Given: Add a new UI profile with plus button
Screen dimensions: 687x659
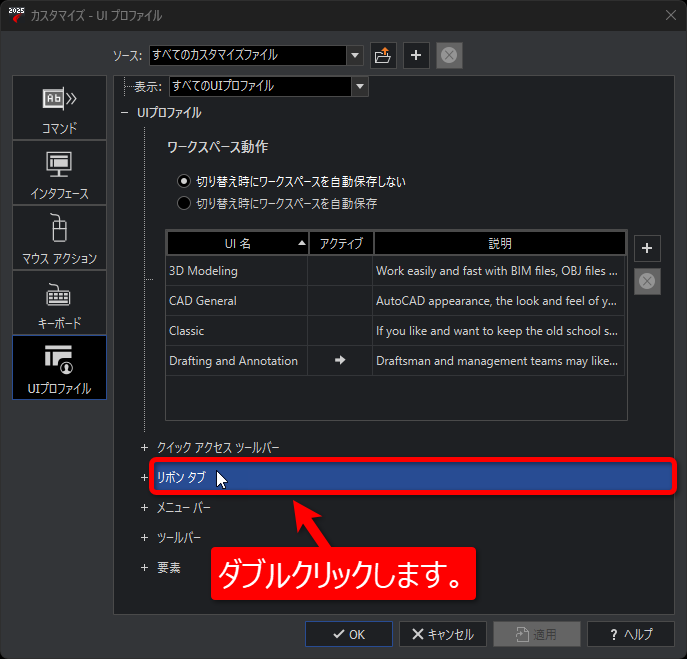Looking at the screenshot, I should point(647,248).
